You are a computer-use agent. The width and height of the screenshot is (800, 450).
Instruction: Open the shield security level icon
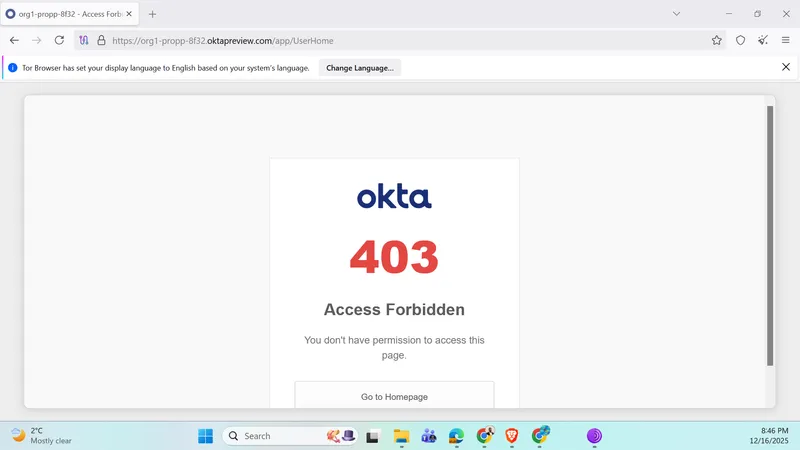(x=740, y=40)
